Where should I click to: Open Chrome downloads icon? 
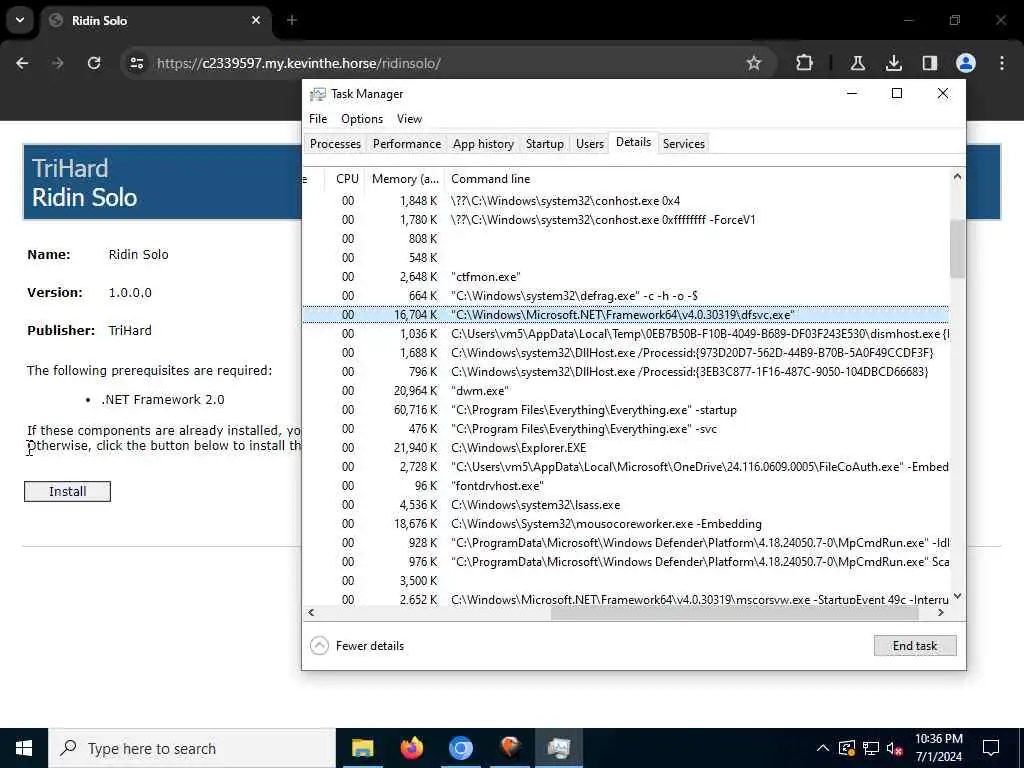click(x=893, y=63)
